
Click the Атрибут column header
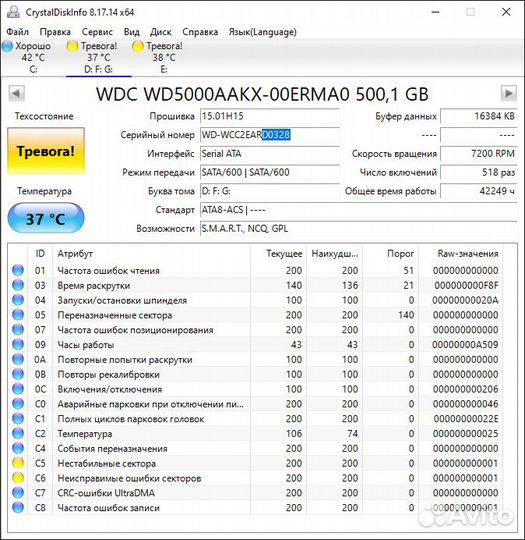(152, 254)
